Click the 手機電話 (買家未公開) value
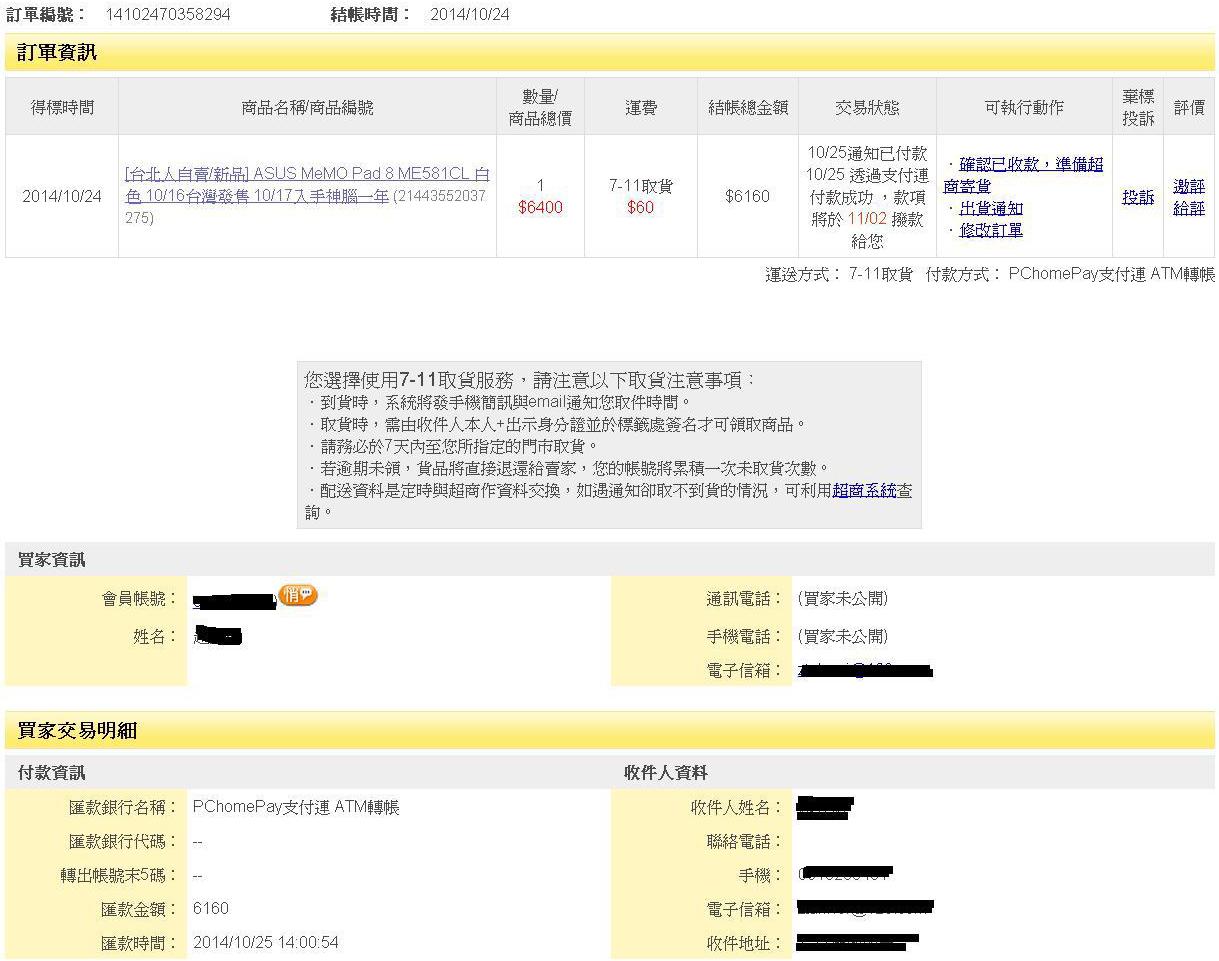 pyautogui.click(x=843, y=636)
